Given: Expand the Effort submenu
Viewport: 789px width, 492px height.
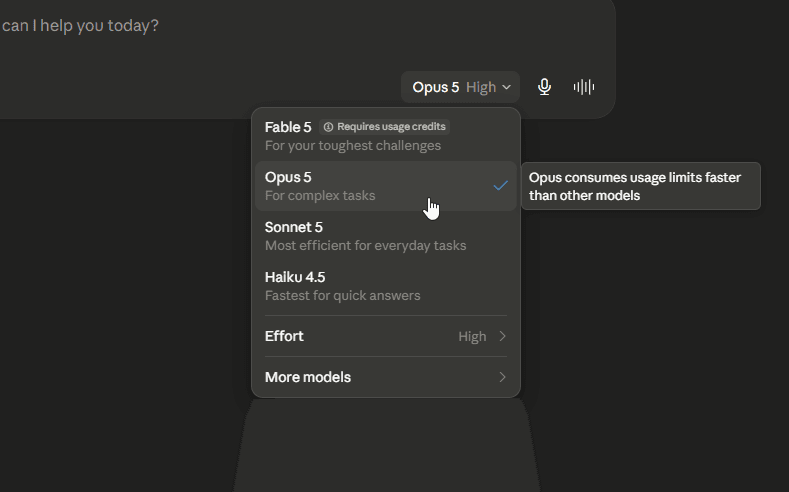Looking at the screenshot, I should pos(386,336).
